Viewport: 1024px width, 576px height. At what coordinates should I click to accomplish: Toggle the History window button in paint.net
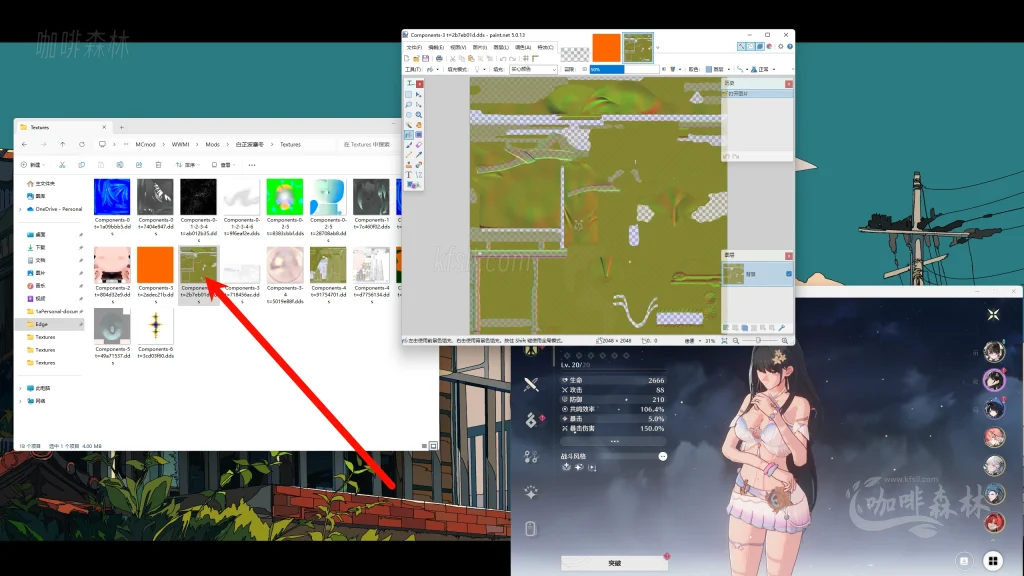point(750,46)
